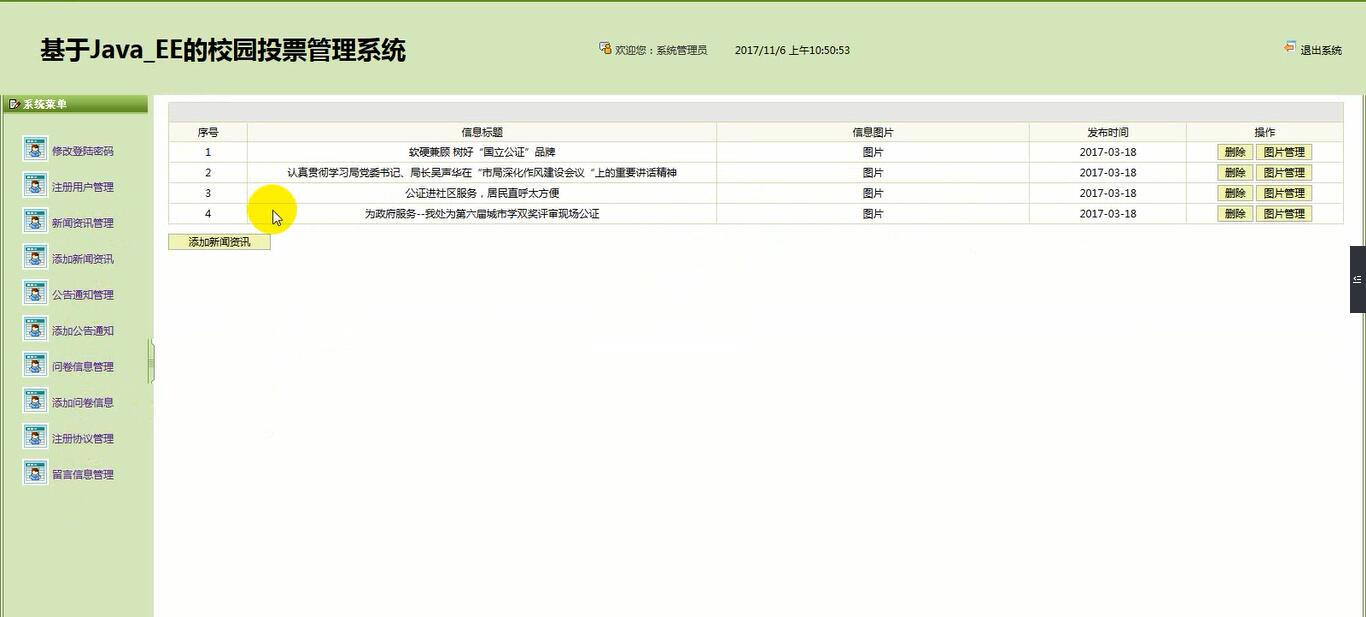Viewport: 1366px width, 617px height.
Task: Click the icon beside 添加新闻资讯
Action: coord(35,257)
